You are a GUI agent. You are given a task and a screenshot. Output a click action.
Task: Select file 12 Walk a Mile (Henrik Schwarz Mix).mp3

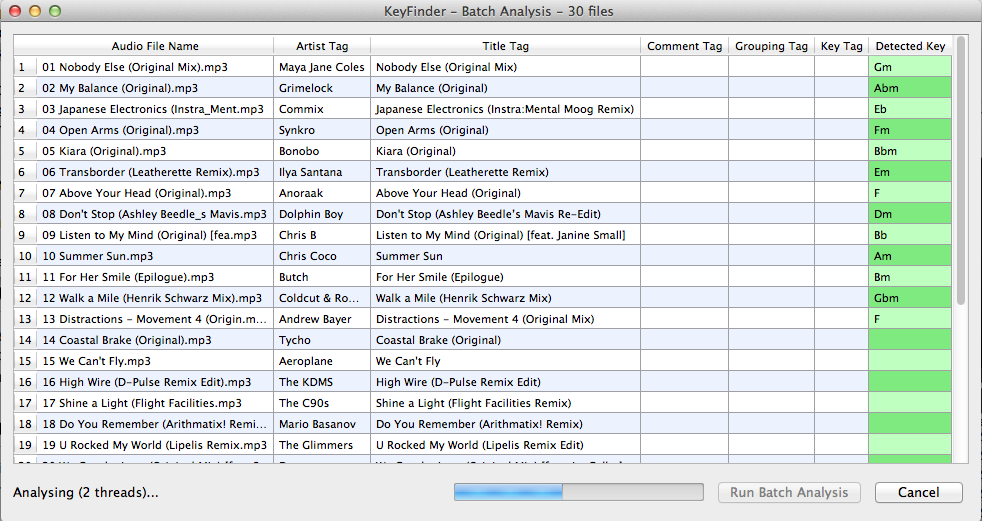(x=155, y=297)
